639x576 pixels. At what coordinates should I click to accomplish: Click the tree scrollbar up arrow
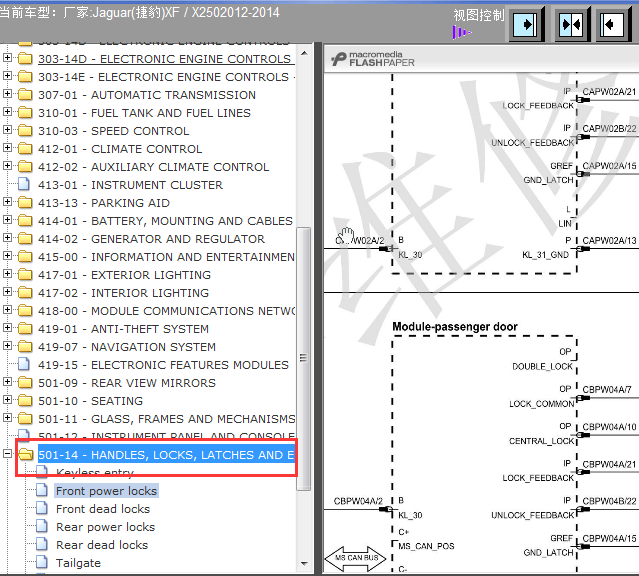point(304,53)
